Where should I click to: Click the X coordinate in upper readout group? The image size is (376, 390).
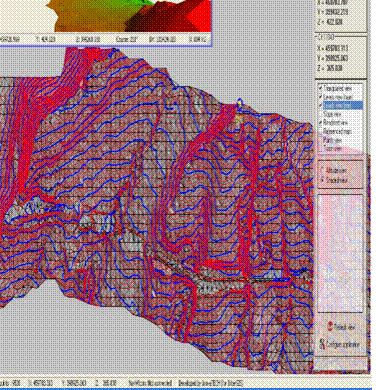(332, 2)
